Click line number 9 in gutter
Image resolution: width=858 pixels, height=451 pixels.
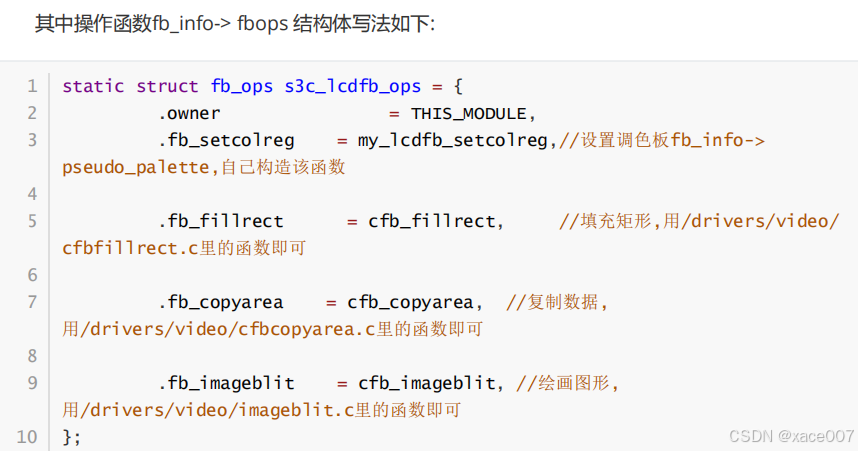click(x=32, y=383)
